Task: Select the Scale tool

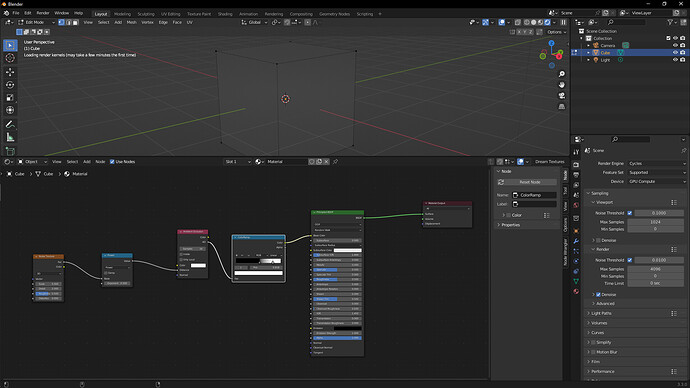Action: click(x=10, y=97)
